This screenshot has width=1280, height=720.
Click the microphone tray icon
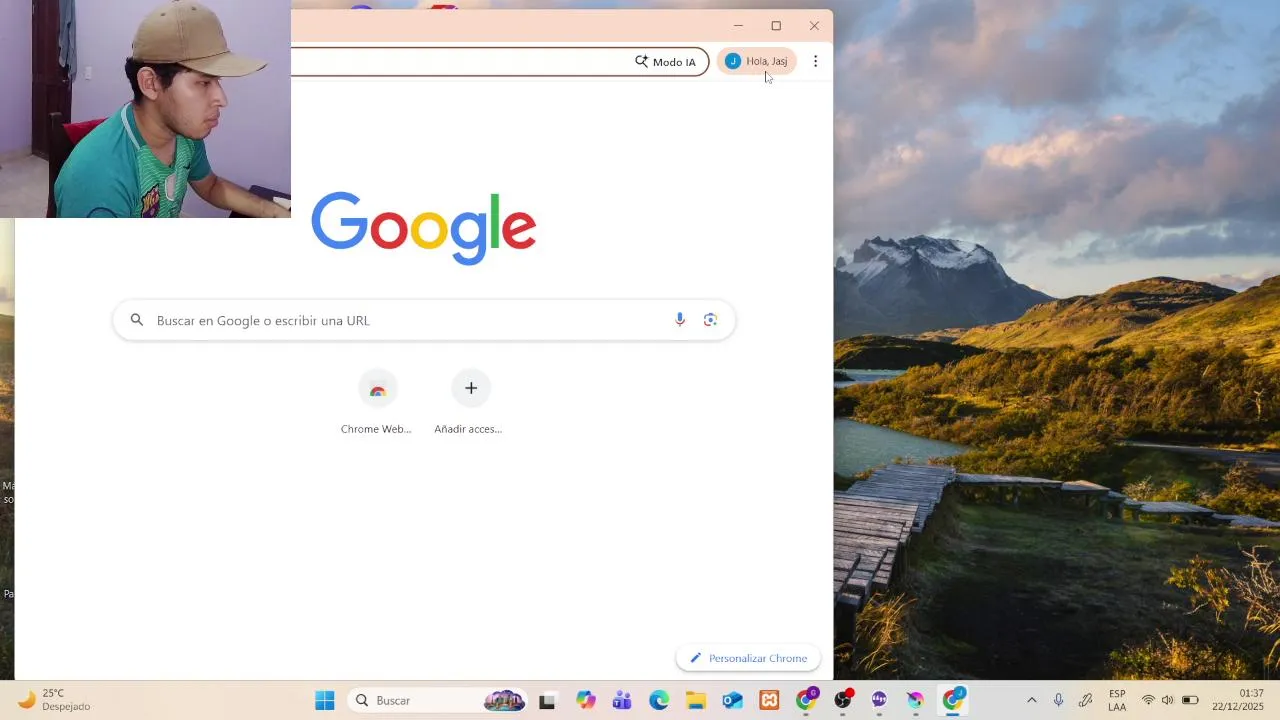point(1058,701)
